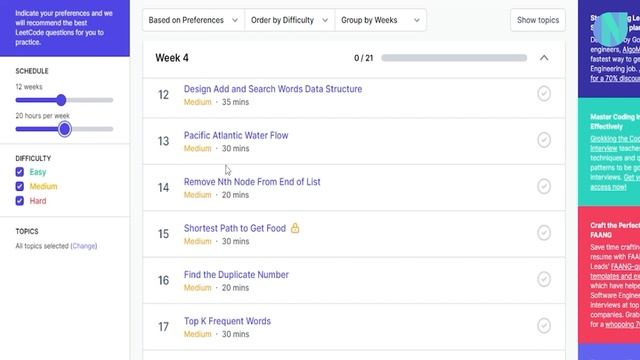Click the Show topics button
The width and height of the screenshot is (640, 360).
[x=538, y=20]
